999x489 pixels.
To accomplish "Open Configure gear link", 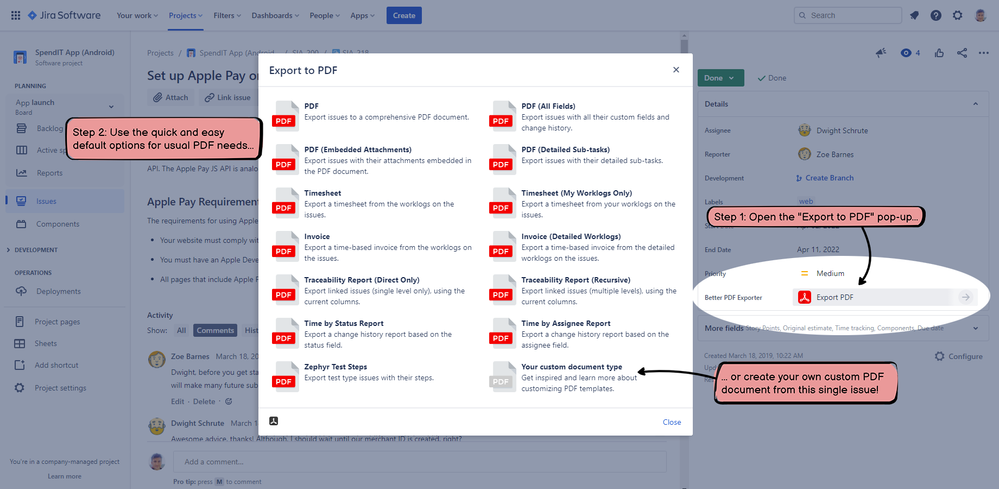I will [x=959, y=356].
